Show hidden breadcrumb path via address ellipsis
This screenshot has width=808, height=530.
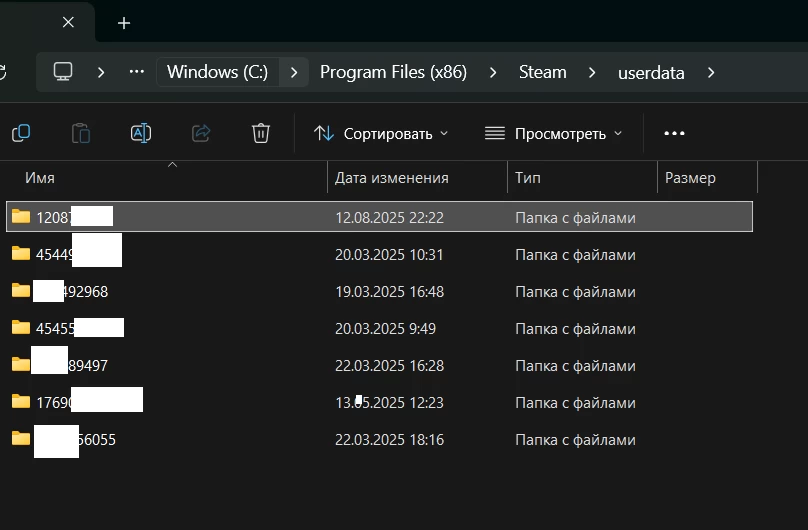(x=137, y=72)
